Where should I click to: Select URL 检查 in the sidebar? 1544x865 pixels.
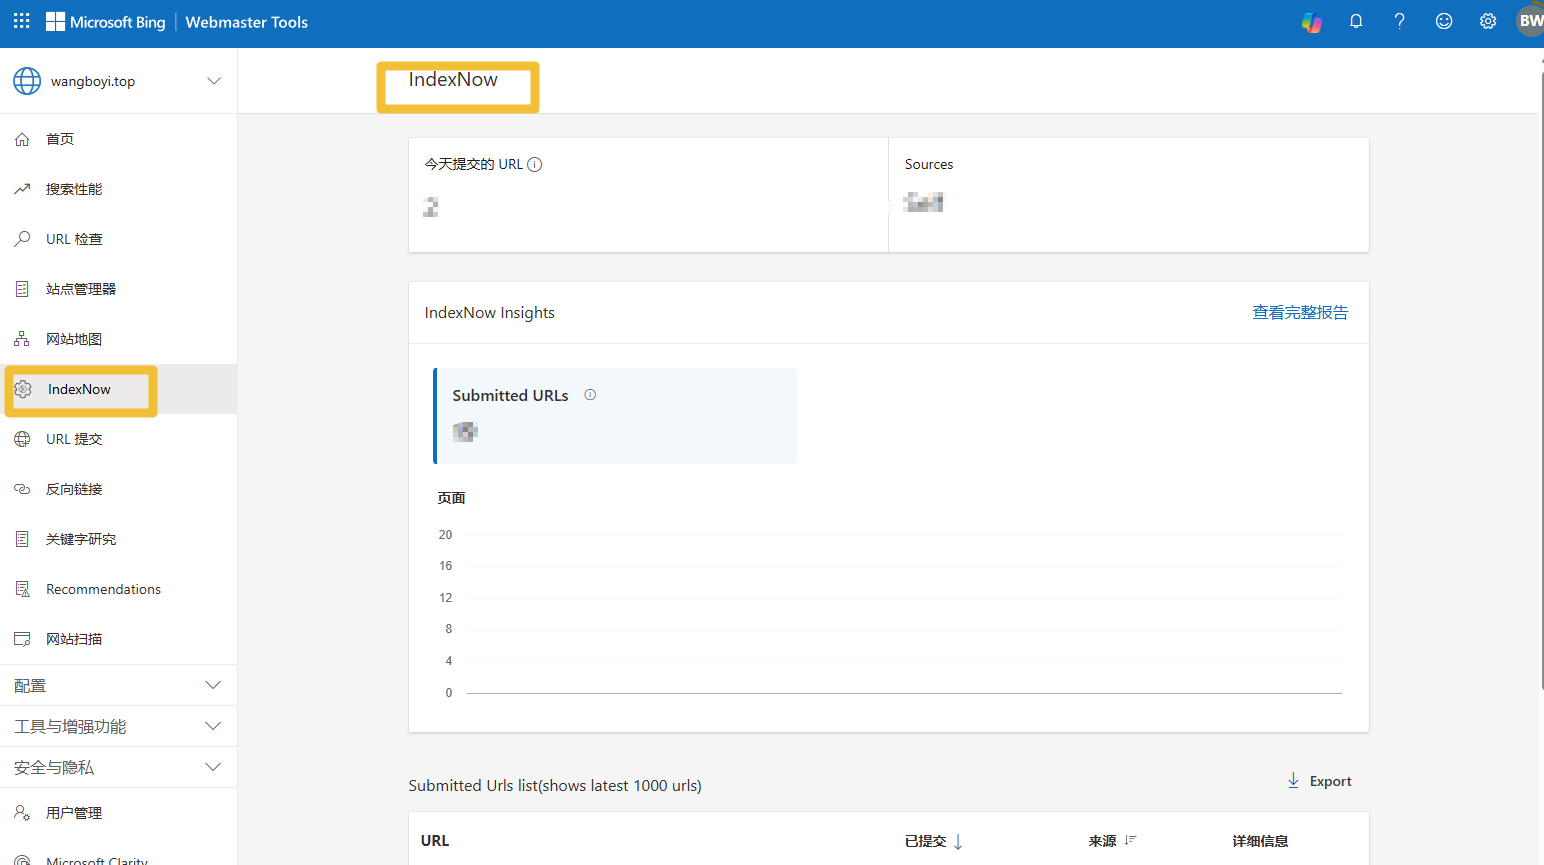(x=74, y=239)
